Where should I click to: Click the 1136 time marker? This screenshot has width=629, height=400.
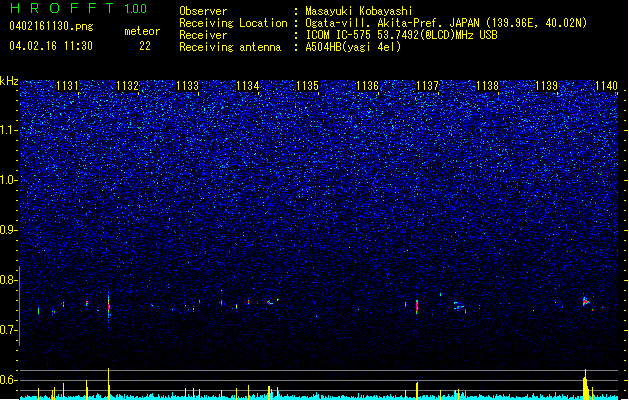[x=367, y=86]
